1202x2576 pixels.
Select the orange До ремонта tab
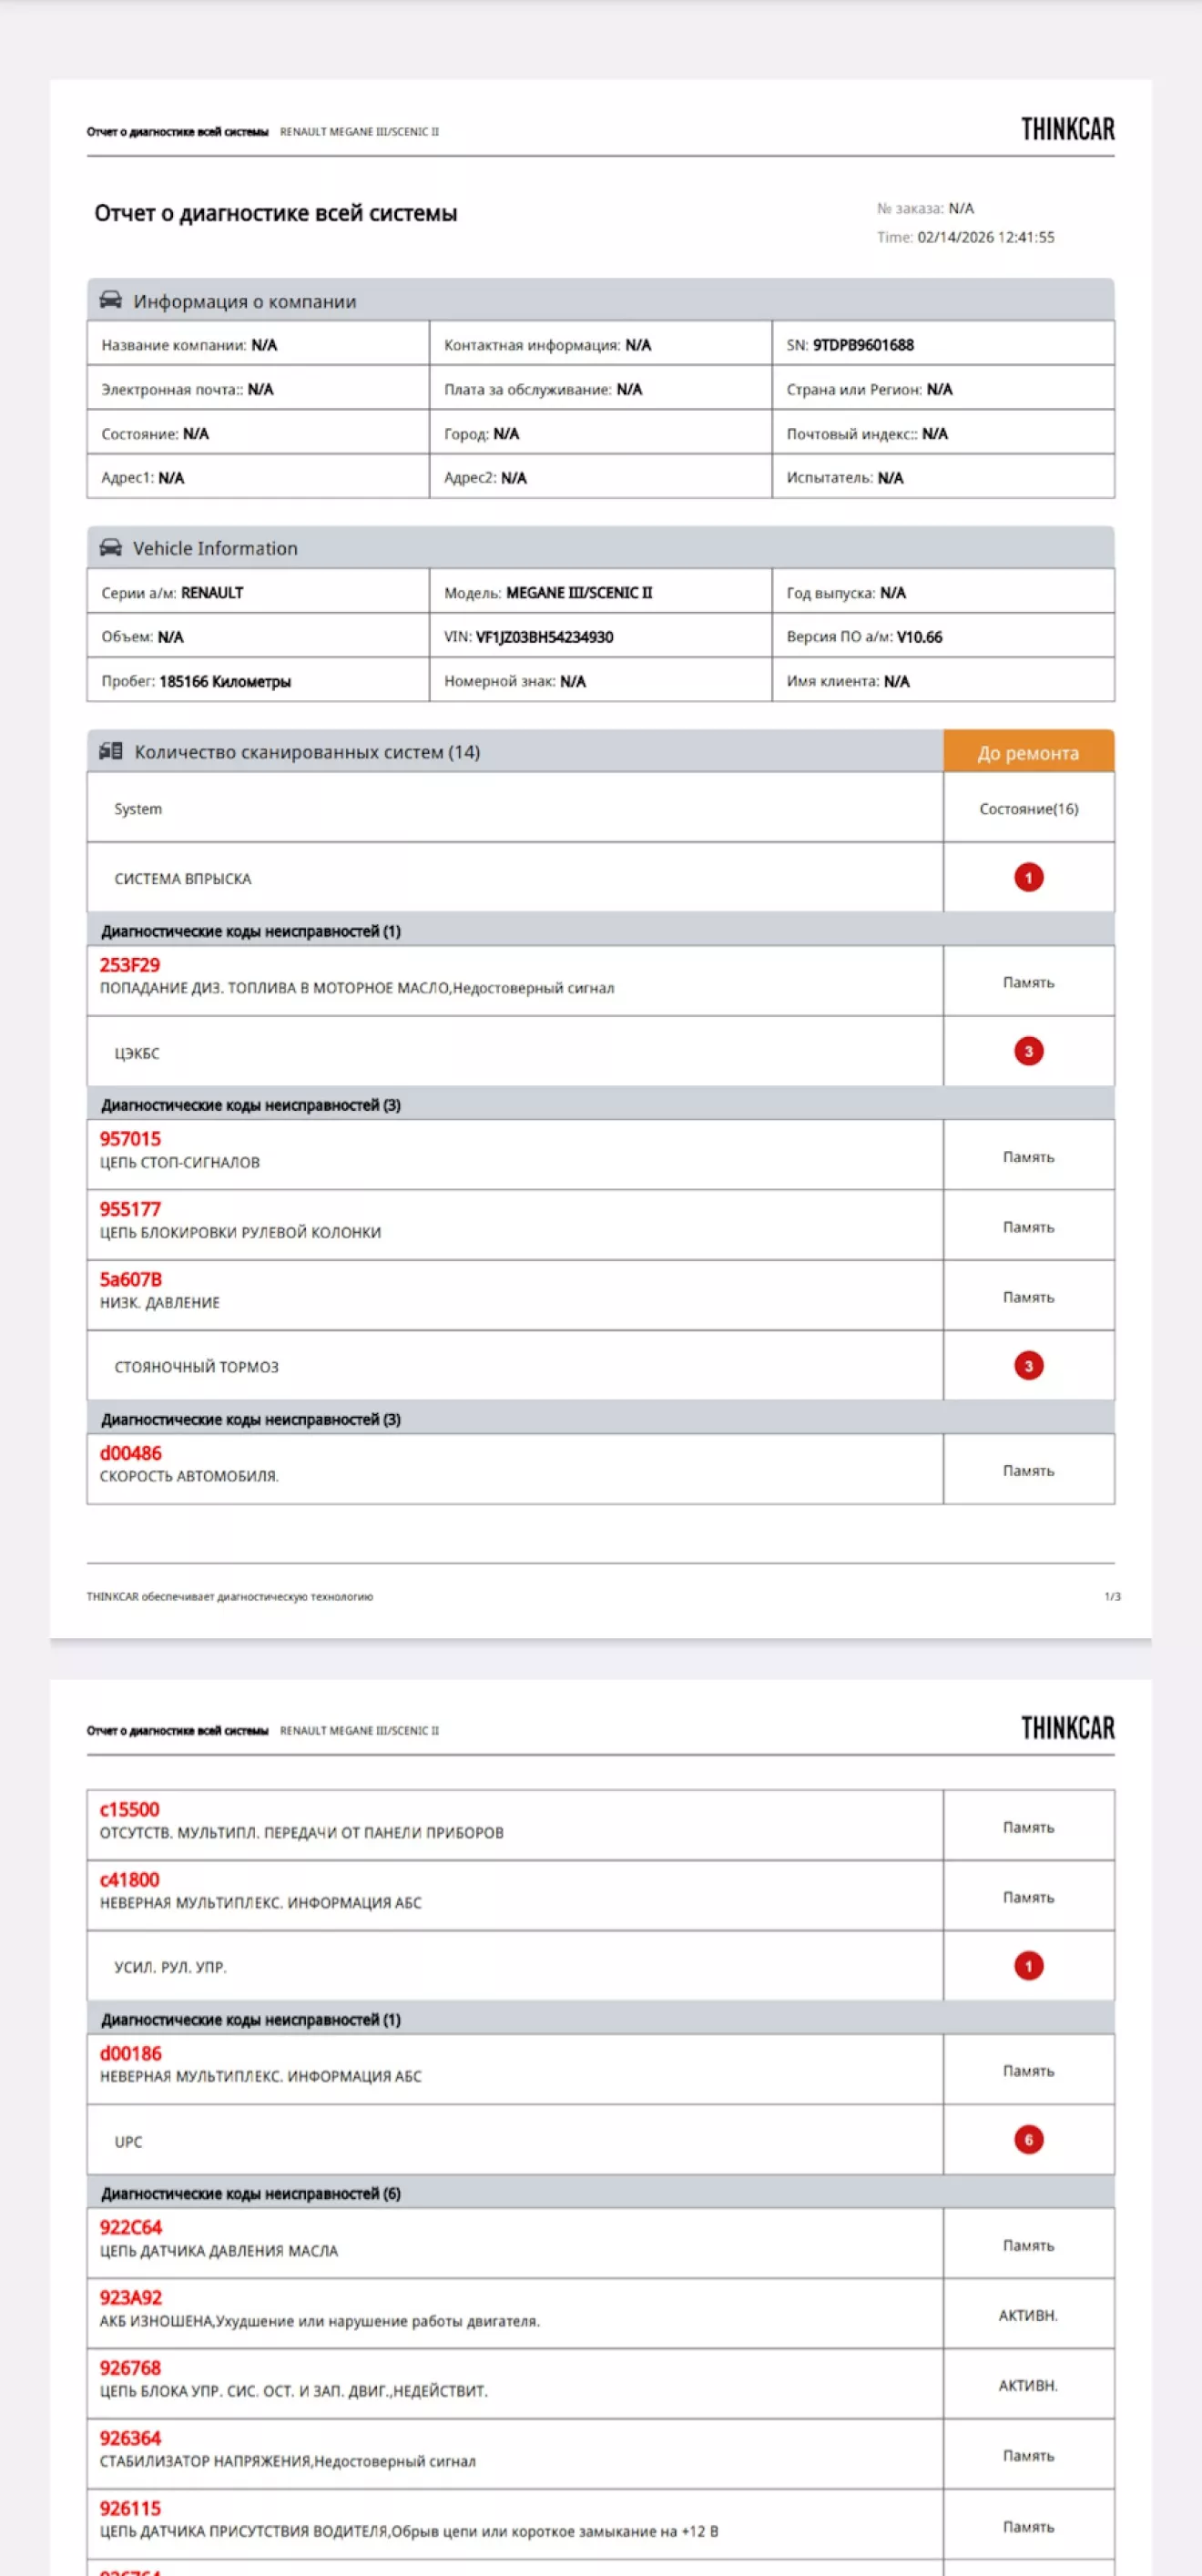pos(1028,752)
